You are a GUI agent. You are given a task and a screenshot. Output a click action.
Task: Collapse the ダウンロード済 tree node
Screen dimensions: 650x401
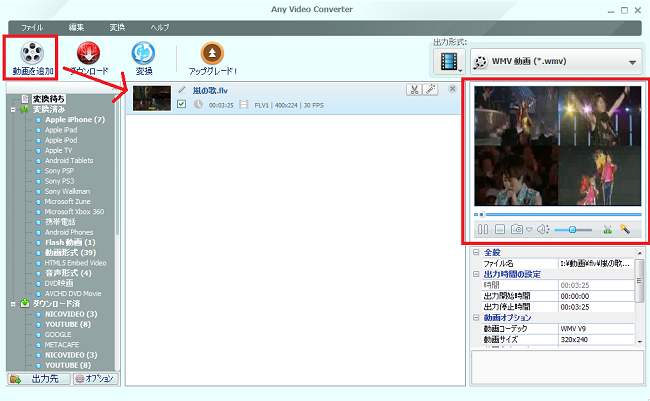pyautogui.click(x=13, y=304)
